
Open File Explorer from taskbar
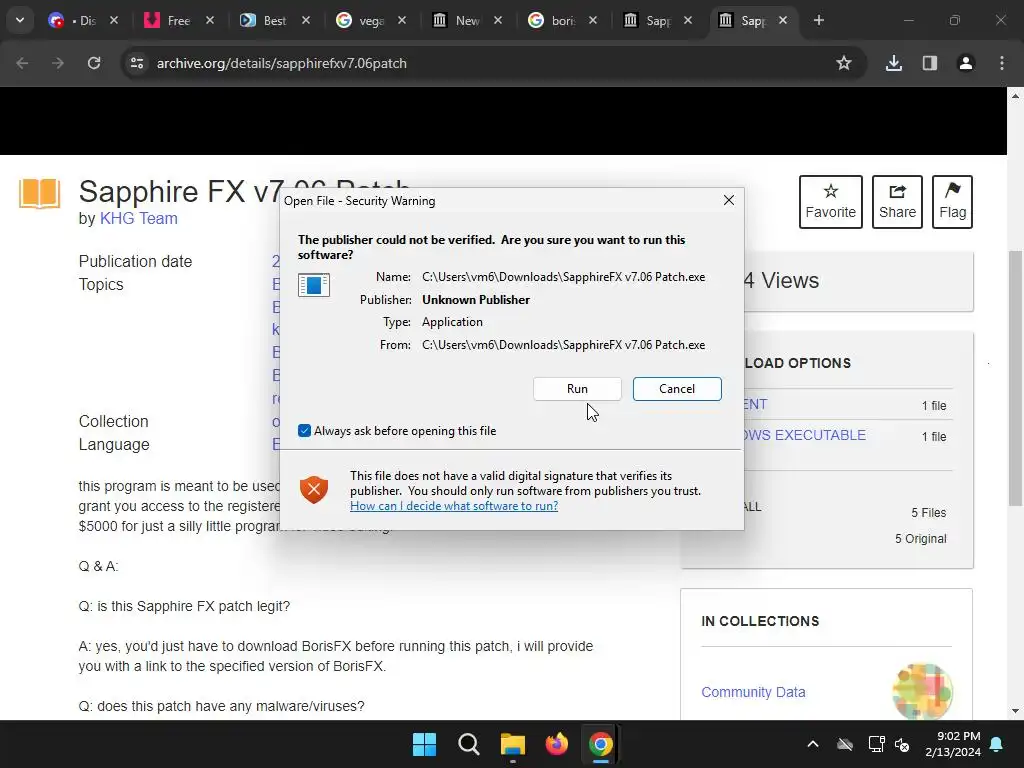[513, 744]
